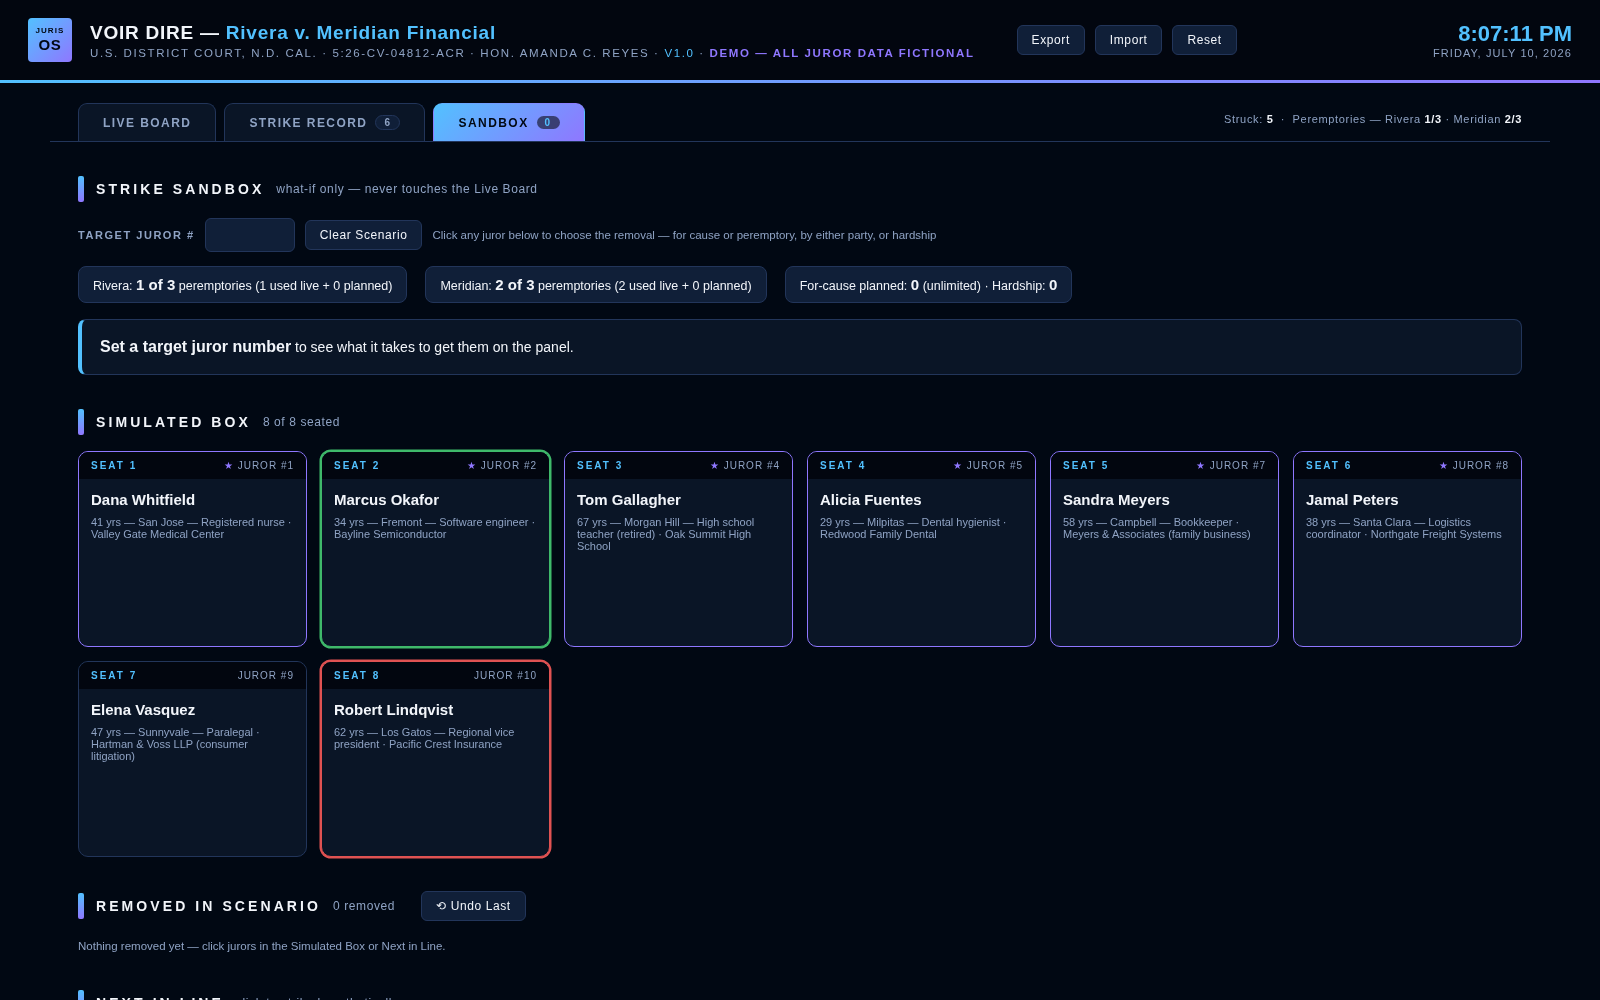Click the Strike Record count badge 6
This screenshot has height=1000, width=1600.
[387, 122]
